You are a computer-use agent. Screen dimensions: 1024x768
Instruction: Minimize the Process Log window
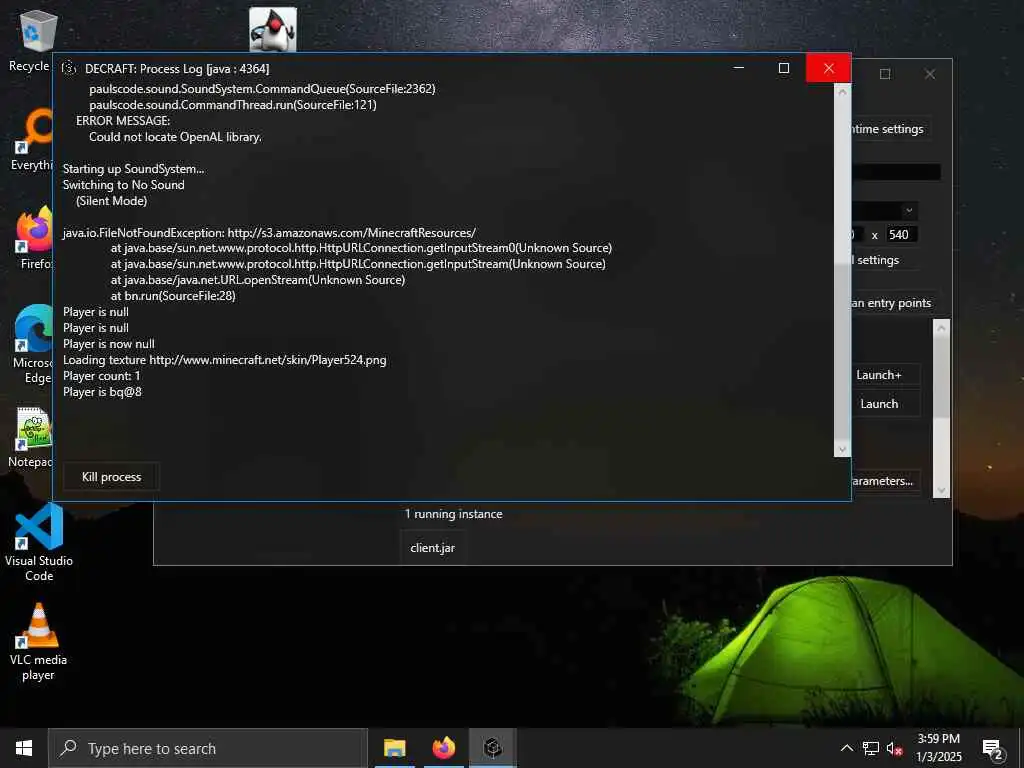(739, 68)
